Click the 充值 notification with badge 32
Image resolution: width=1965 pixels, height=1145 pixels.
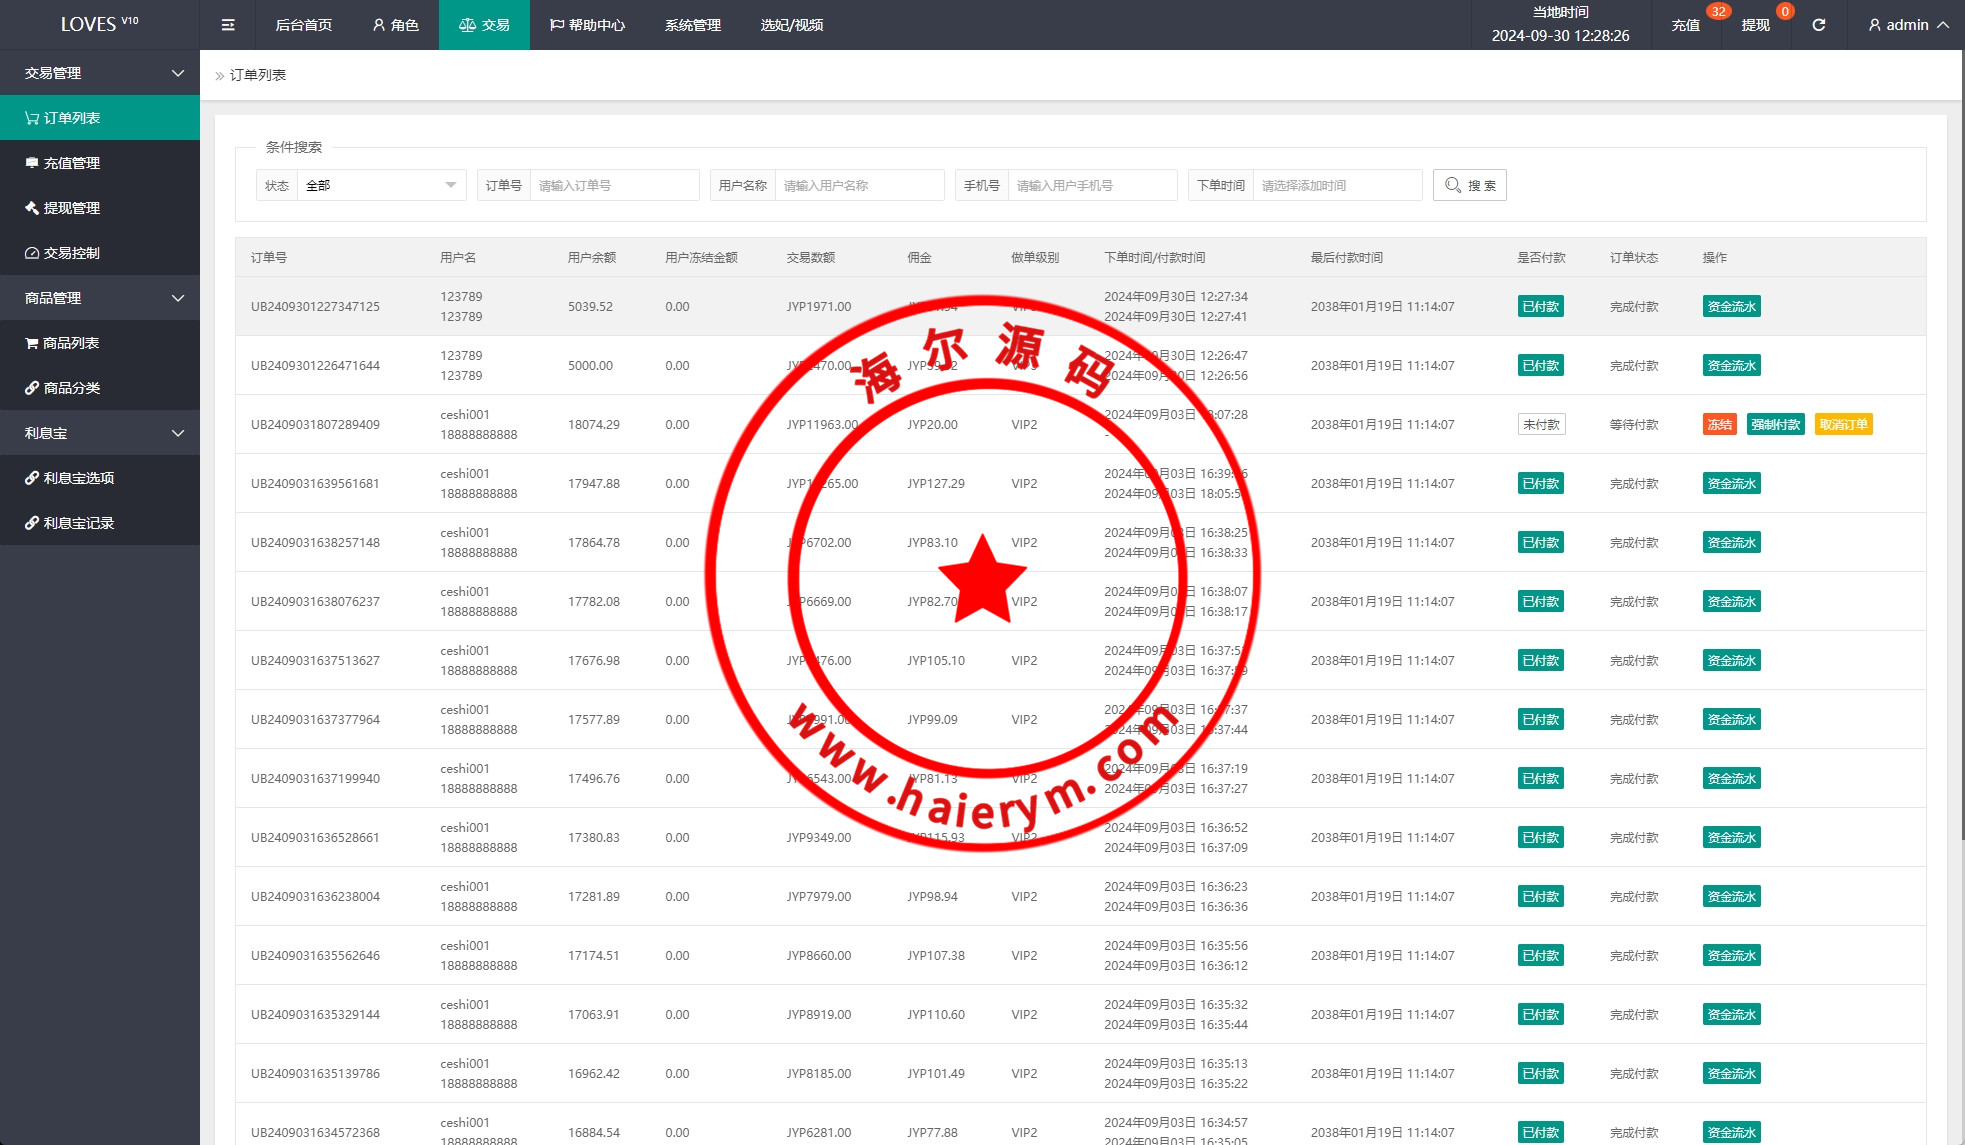1686,25
